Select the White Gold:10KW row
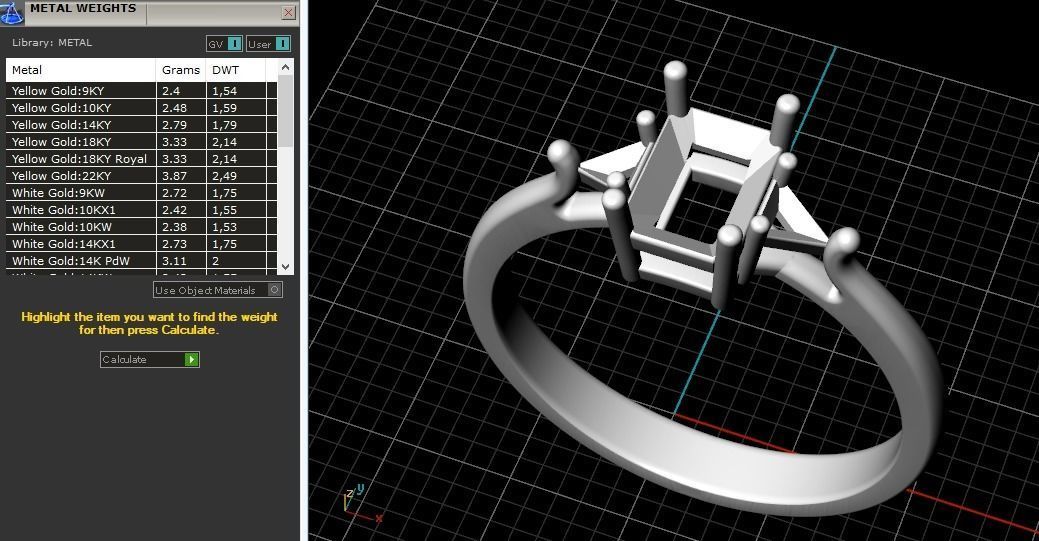 pyautogui.click(x=141, y=227)
